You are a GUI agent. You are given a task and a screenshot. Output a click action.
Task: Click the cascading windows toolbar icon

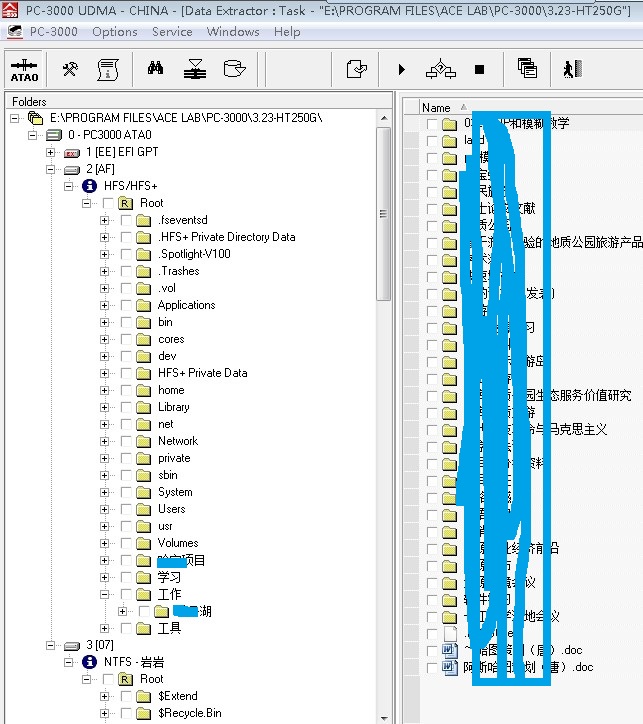527,70
